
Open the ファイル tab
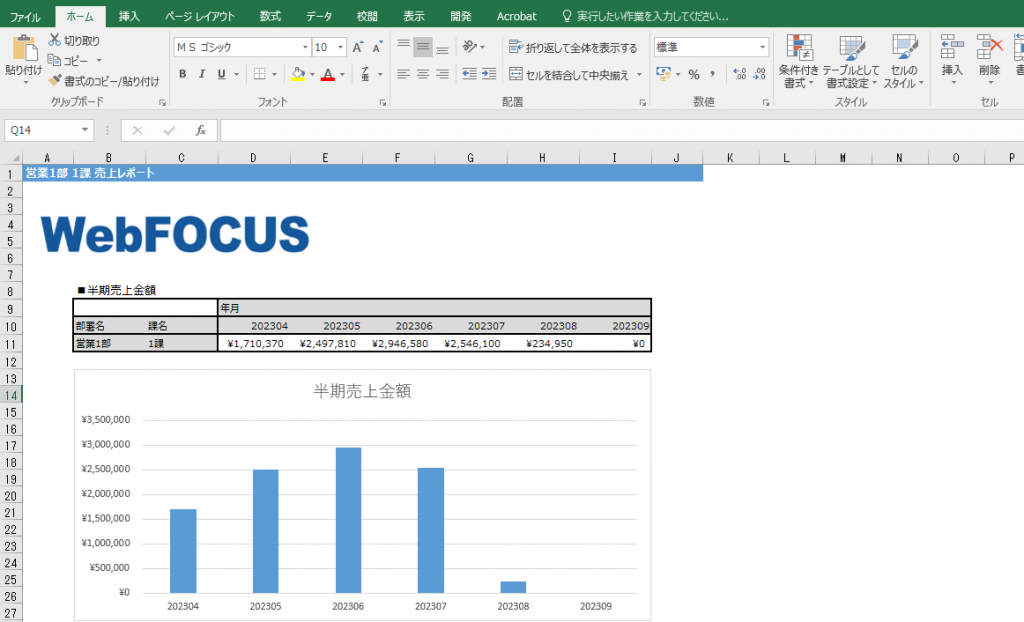point(25,16)
